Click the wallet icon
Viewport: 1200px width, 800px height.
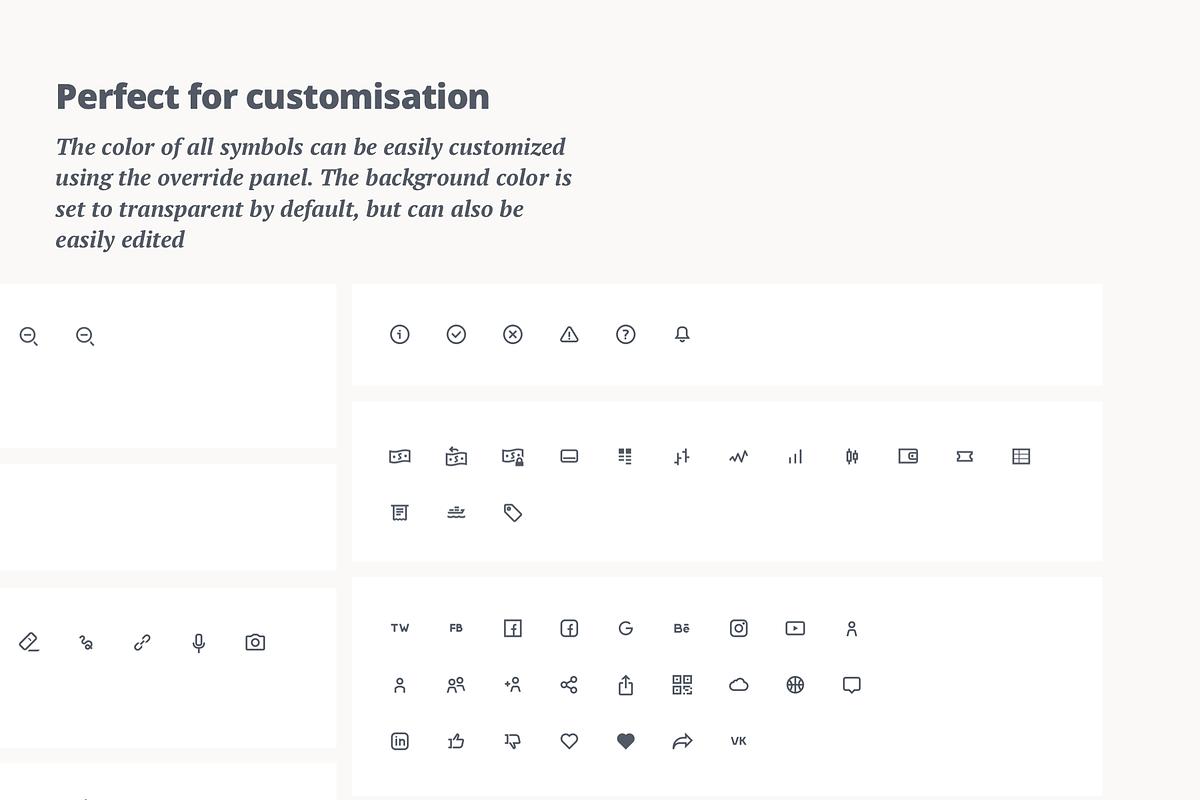pyautogui.click(x=908, y=456)
